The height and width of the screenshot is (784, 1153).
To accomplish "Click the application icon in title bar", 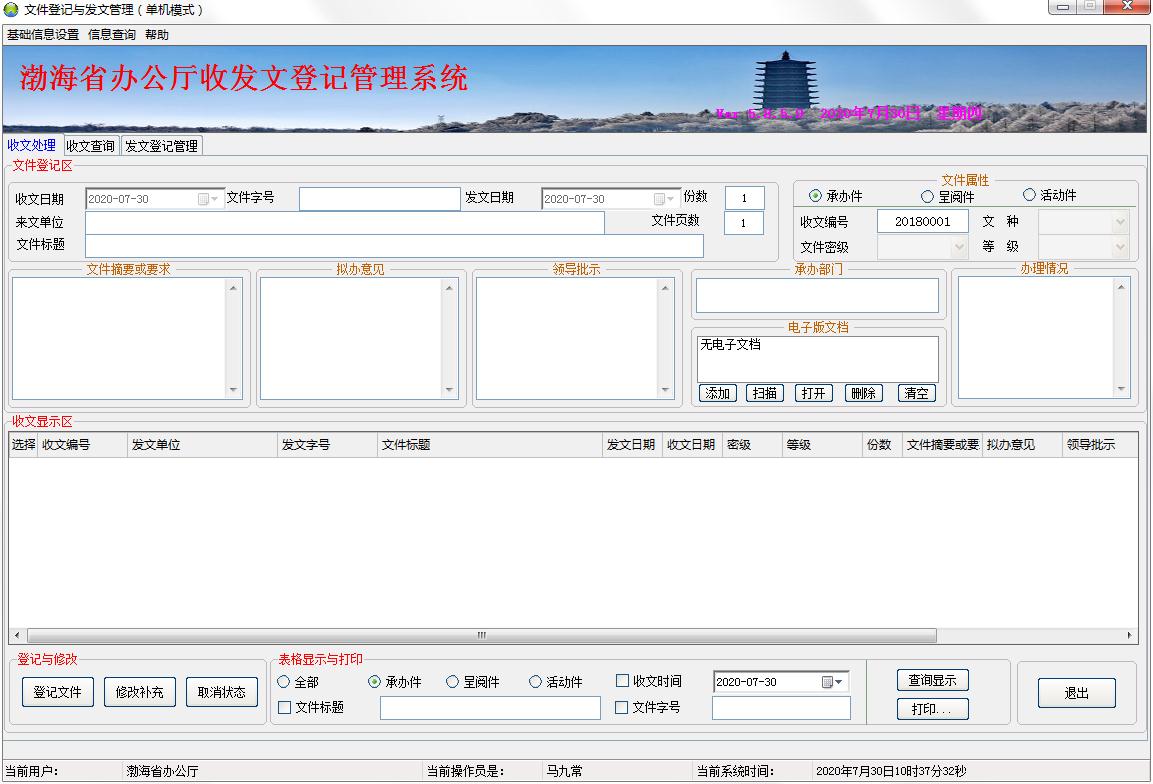I will 11,9.
